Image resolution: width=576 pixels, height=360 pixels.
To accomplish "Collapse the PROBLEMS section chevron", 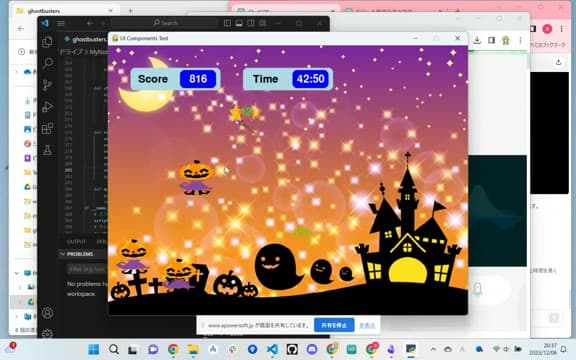I will pos(62,254).
